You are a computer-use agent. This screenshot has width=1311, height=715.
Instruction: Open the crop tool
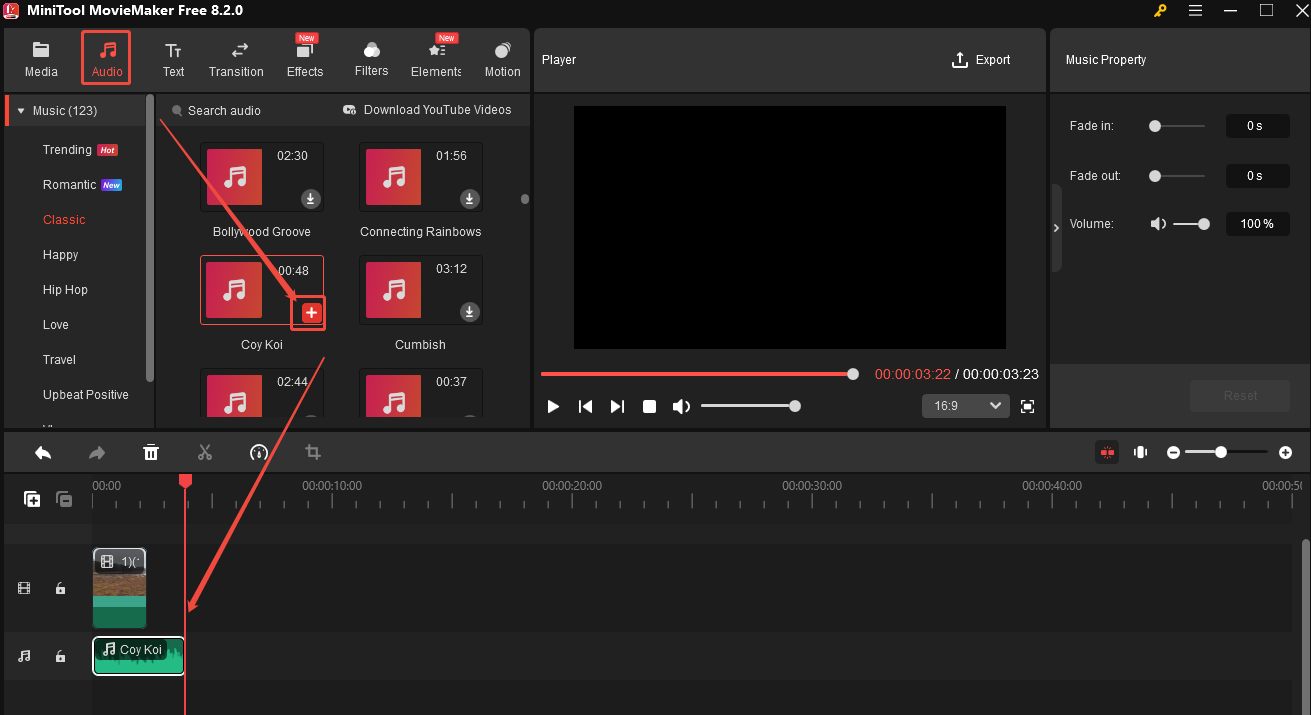pyautogui.click(x=313, y=453)
